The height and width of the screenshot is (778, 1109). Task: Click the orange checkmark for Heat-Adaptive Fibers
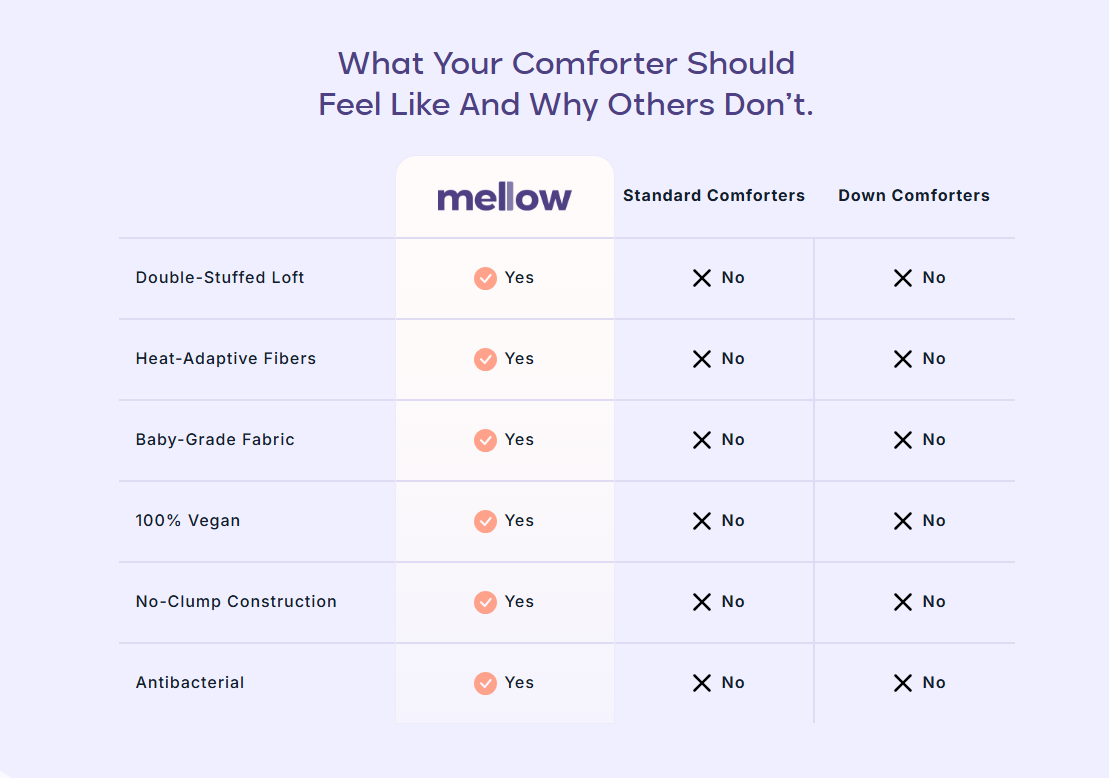pyautogui.click(x=485, y=359)
